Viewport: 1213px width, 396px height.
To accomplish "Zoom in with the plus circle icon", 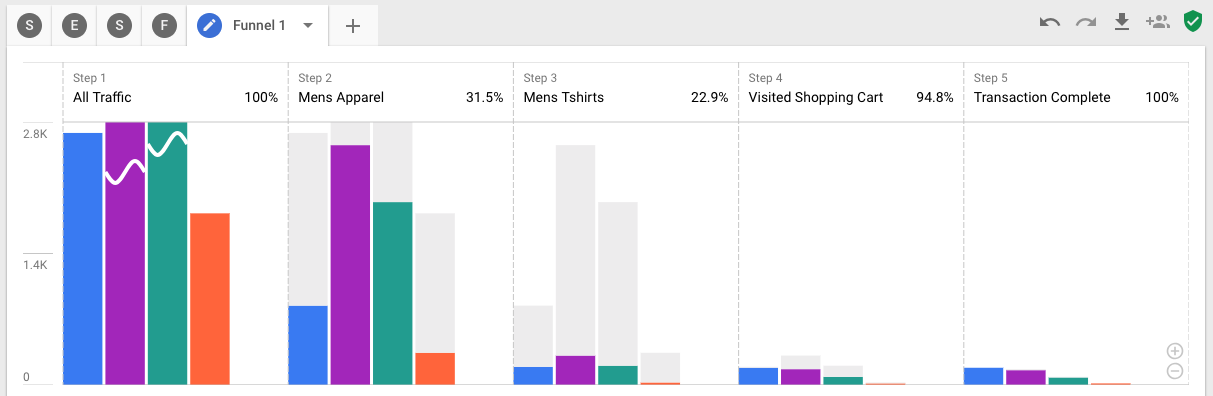I will (1175, 351).
